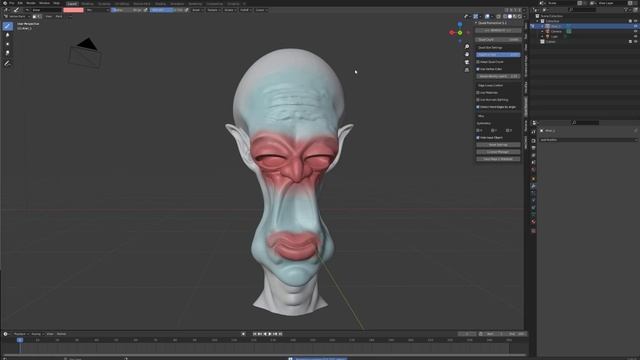This screenshot has width=640, height=360.
Task: Toggle Hide Input Object checkbox
Action: point(478,138)
